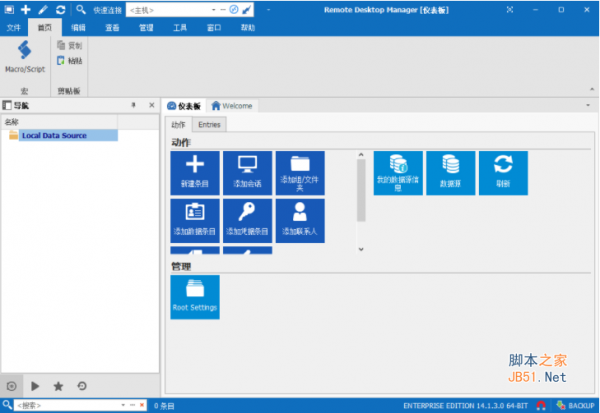The image size is (600, 413).
Task: Click the recent history clock icon
Action: click(82, 386)
